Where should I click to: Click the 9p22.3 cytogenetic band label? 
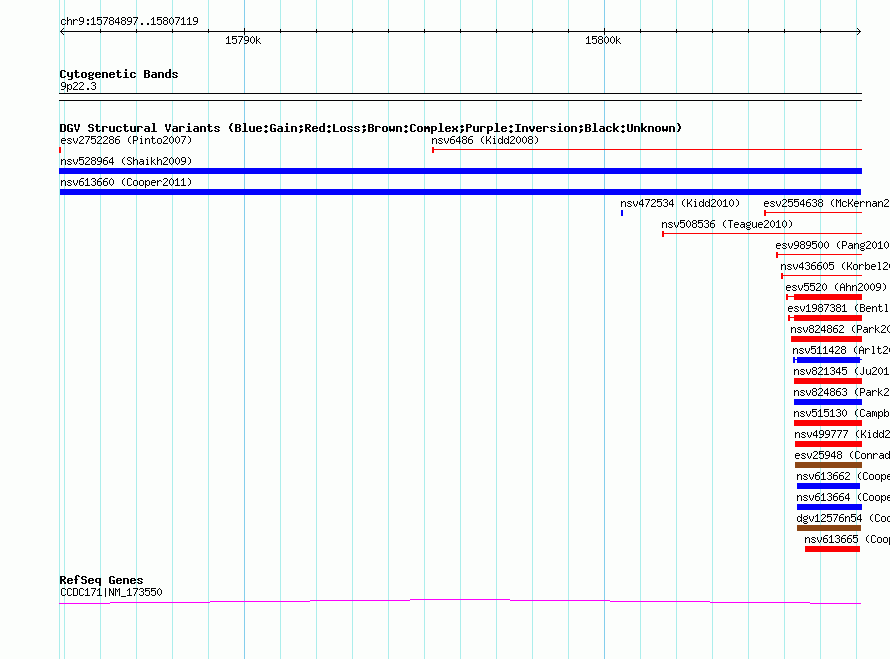click(x=78, y=86)
